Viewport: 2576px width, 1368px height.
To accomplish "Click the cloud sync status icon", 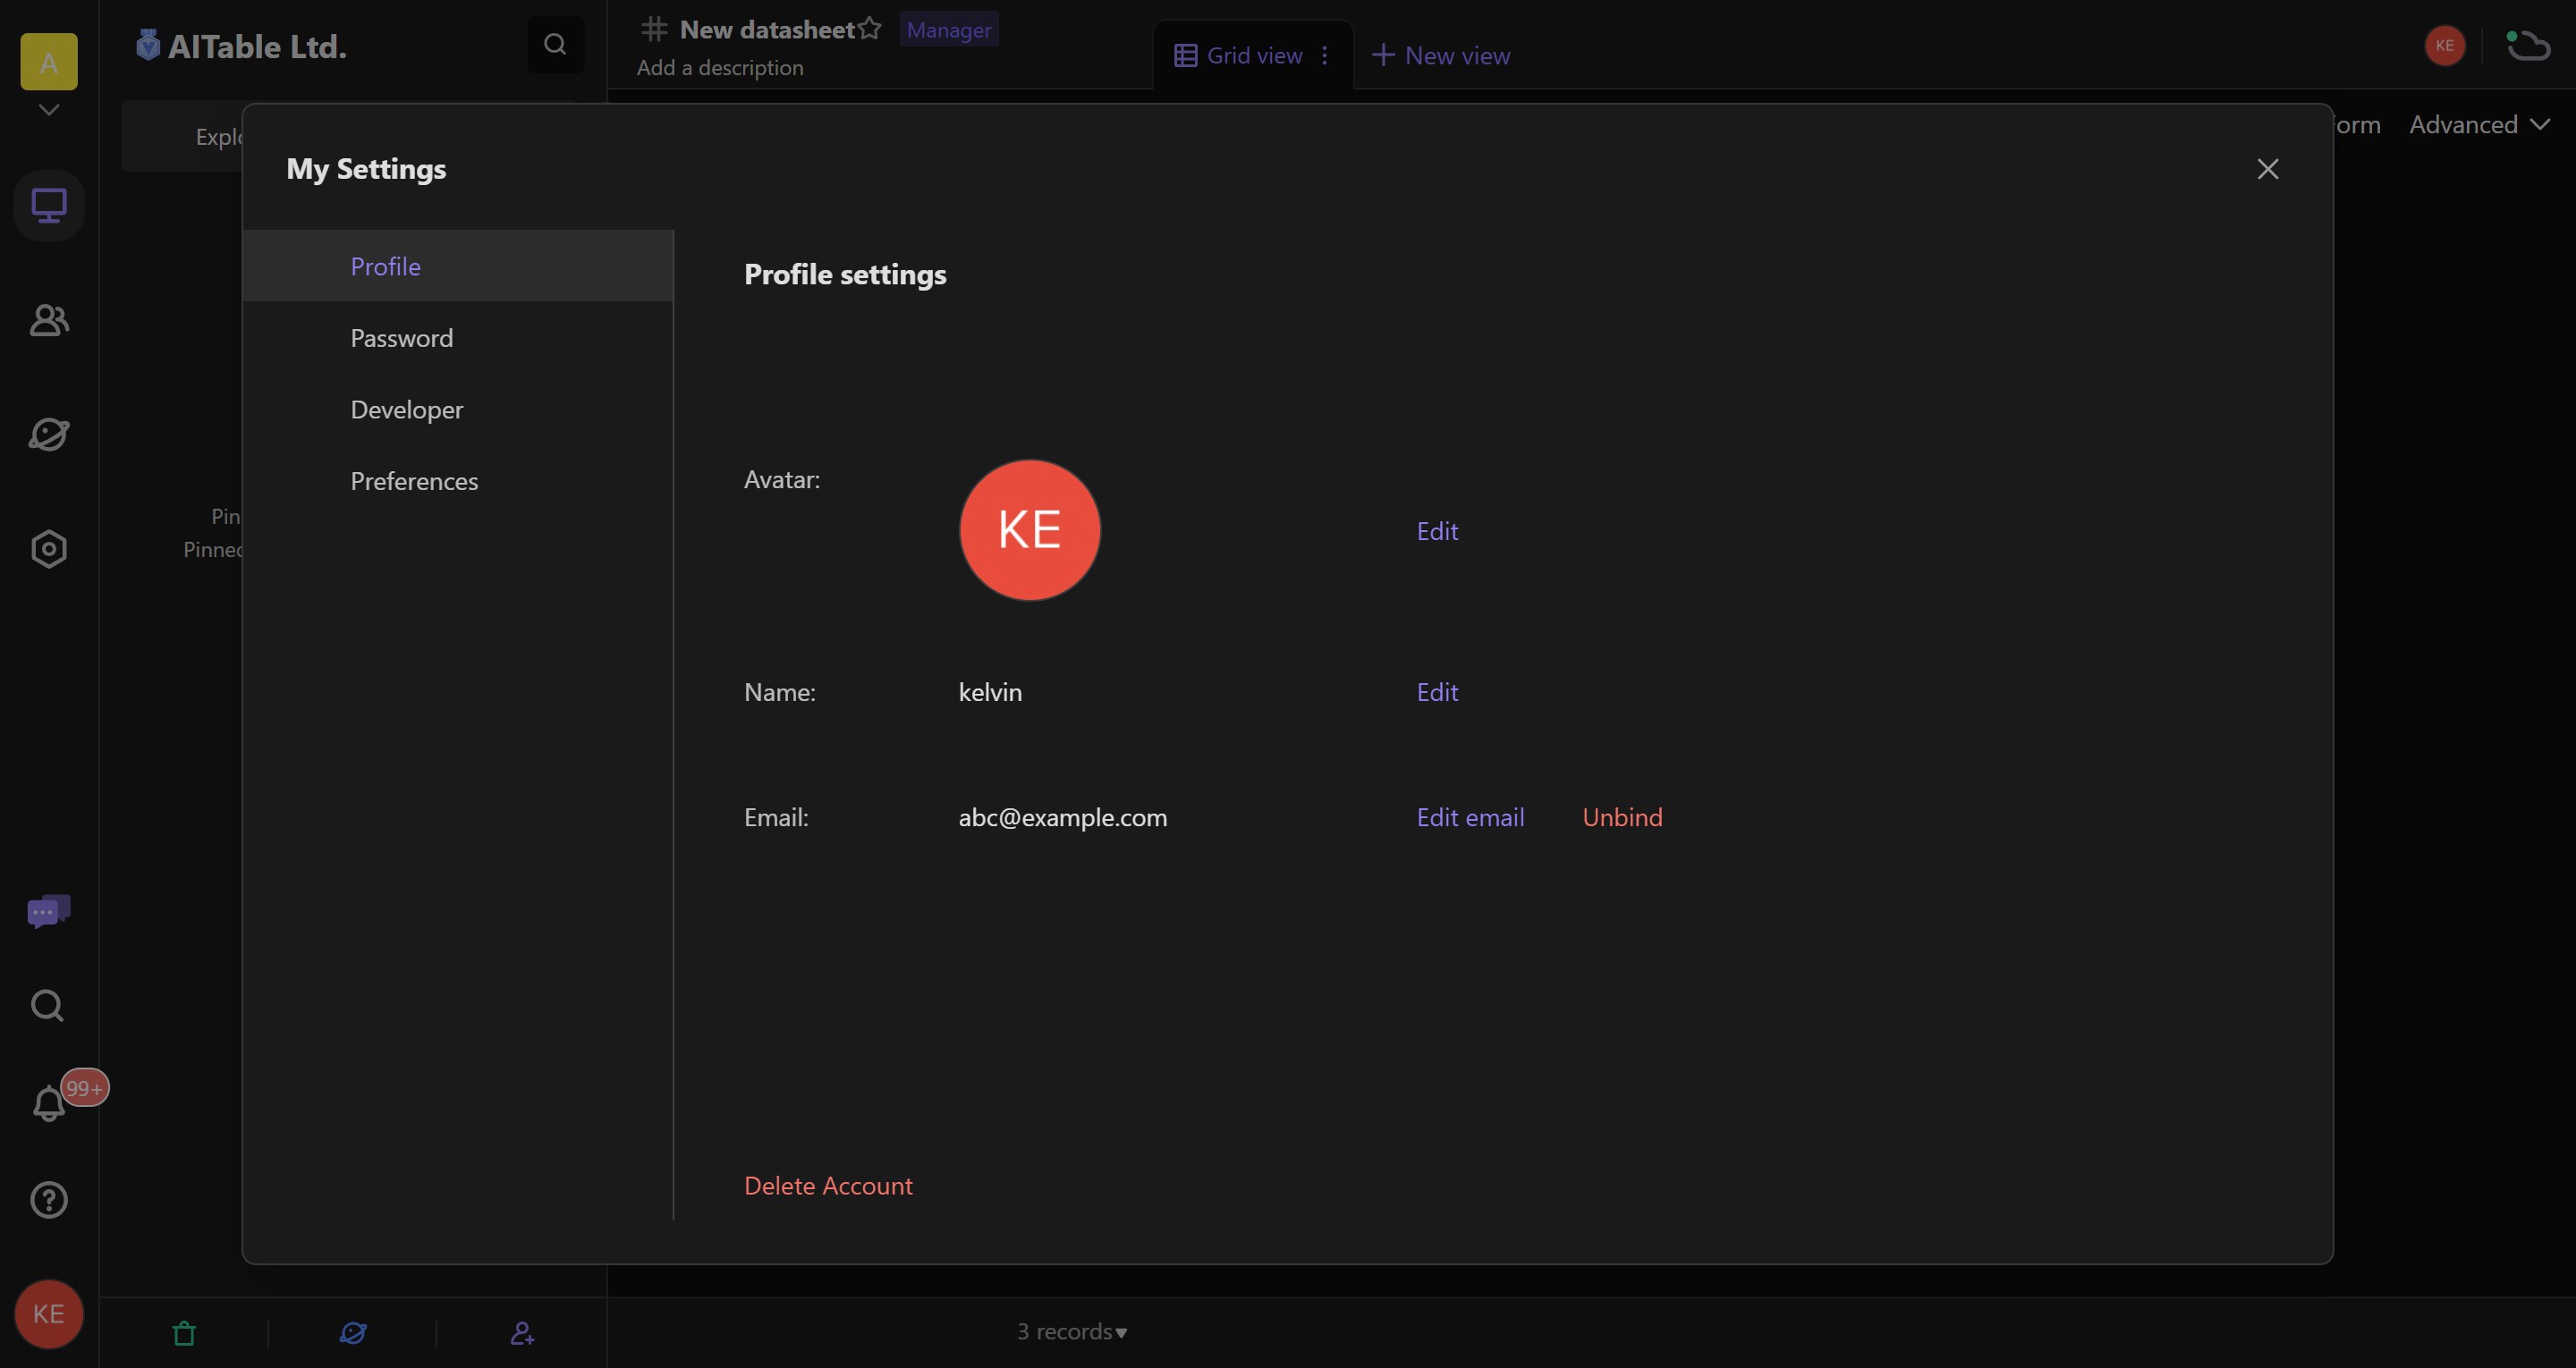I will pos(2527,45).
